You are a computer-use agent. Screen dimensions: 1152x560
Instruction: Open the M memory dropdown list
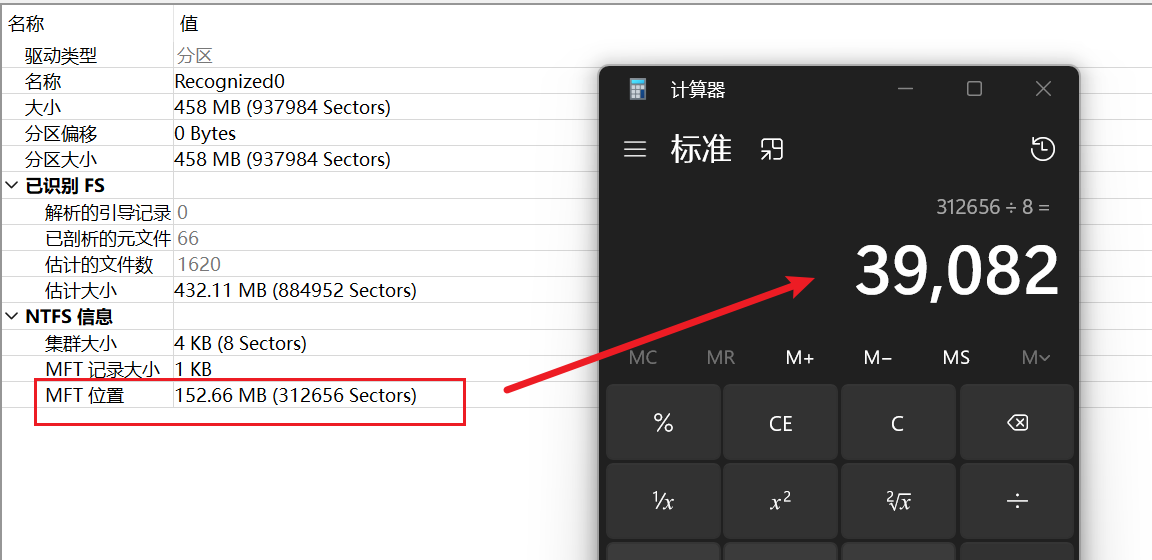click(1036, 358)
